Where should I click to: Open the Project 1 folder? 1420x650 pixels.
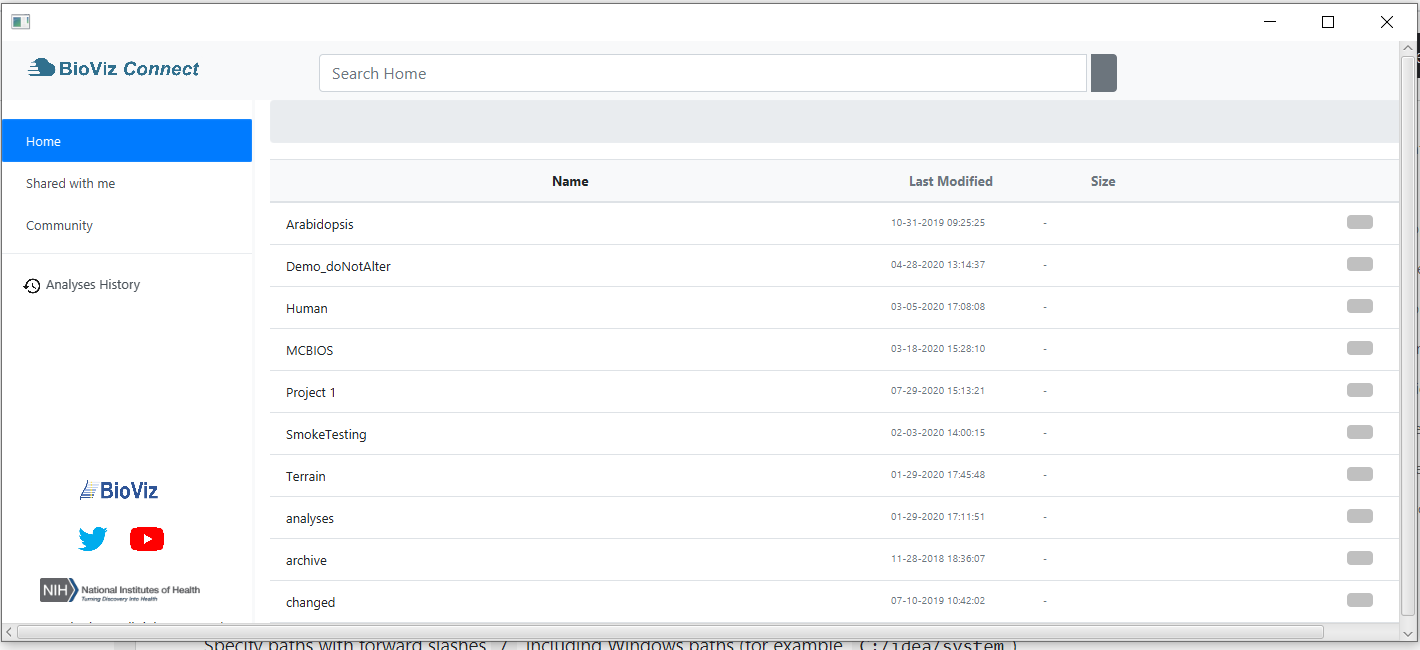tap(311, 393)
